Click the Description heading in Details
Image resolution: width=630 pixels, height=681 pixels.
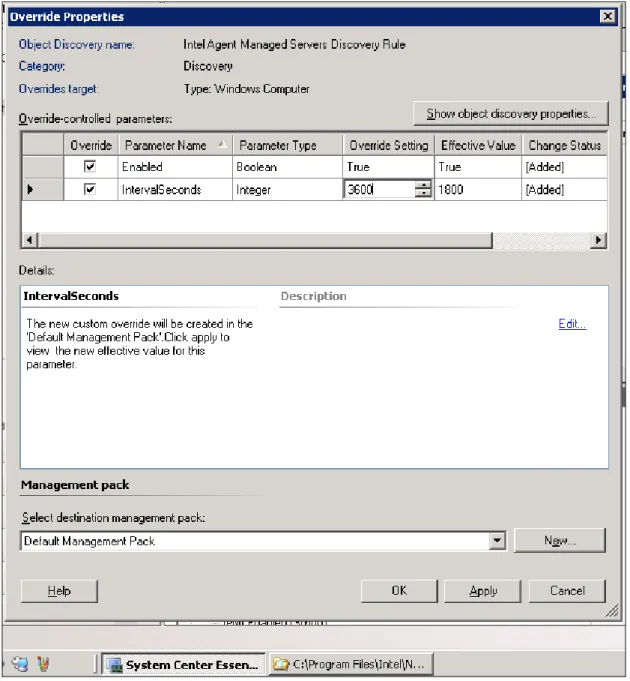[x=313, y=297]
